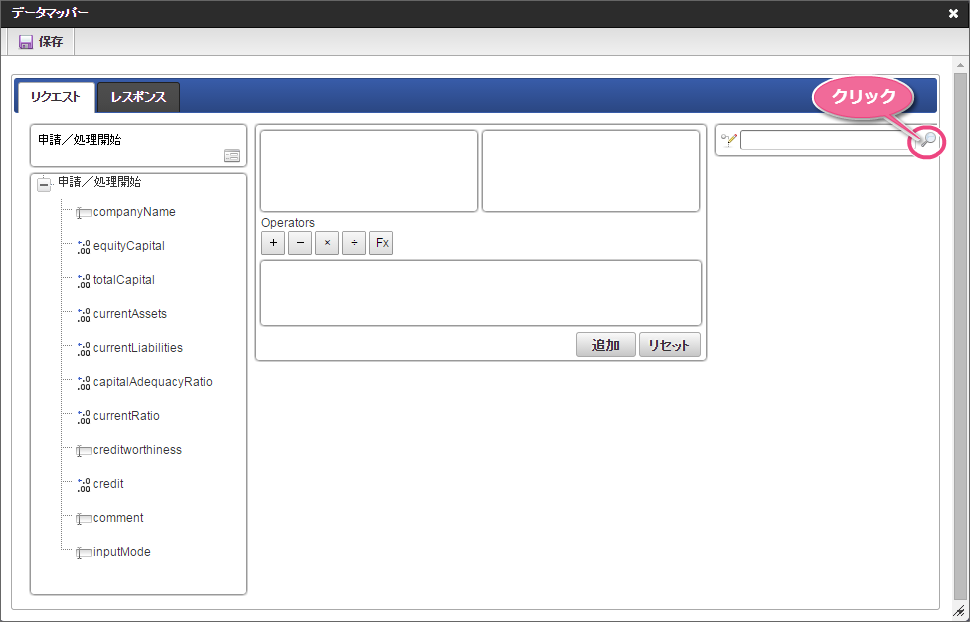Click the numeric icon beside currentAssets
This screenshot has width=970, height=622.
(x=84, y=315)
